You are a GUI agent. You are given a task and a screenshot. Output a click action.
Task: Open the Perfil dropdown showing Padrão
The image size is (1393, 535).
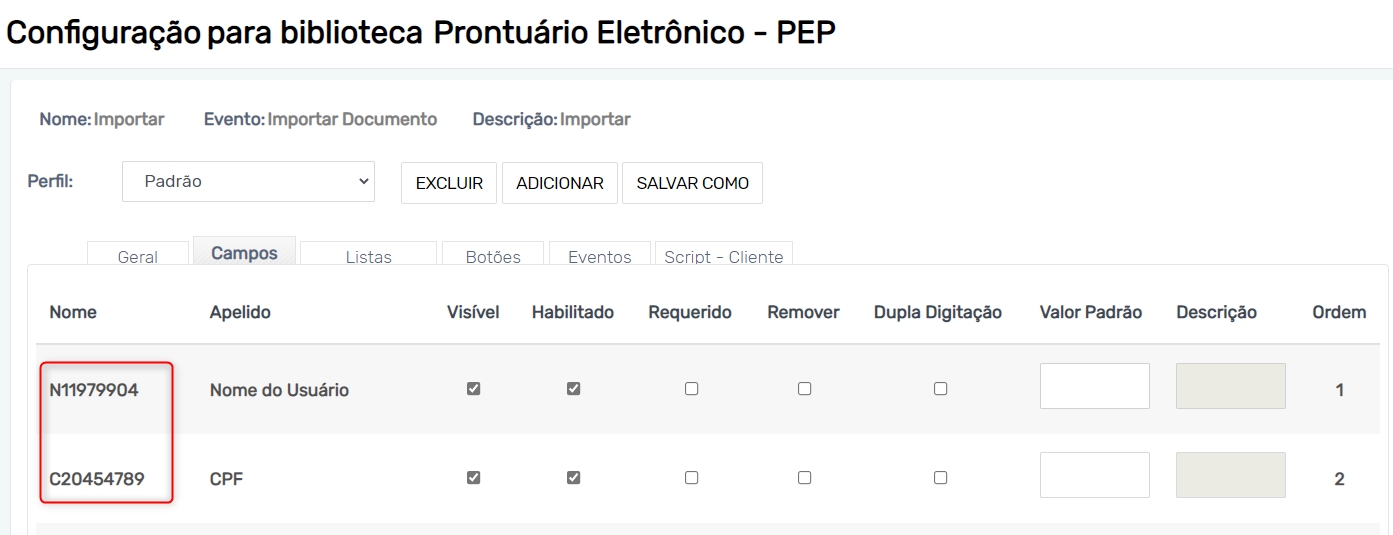(x=248, y=182)
